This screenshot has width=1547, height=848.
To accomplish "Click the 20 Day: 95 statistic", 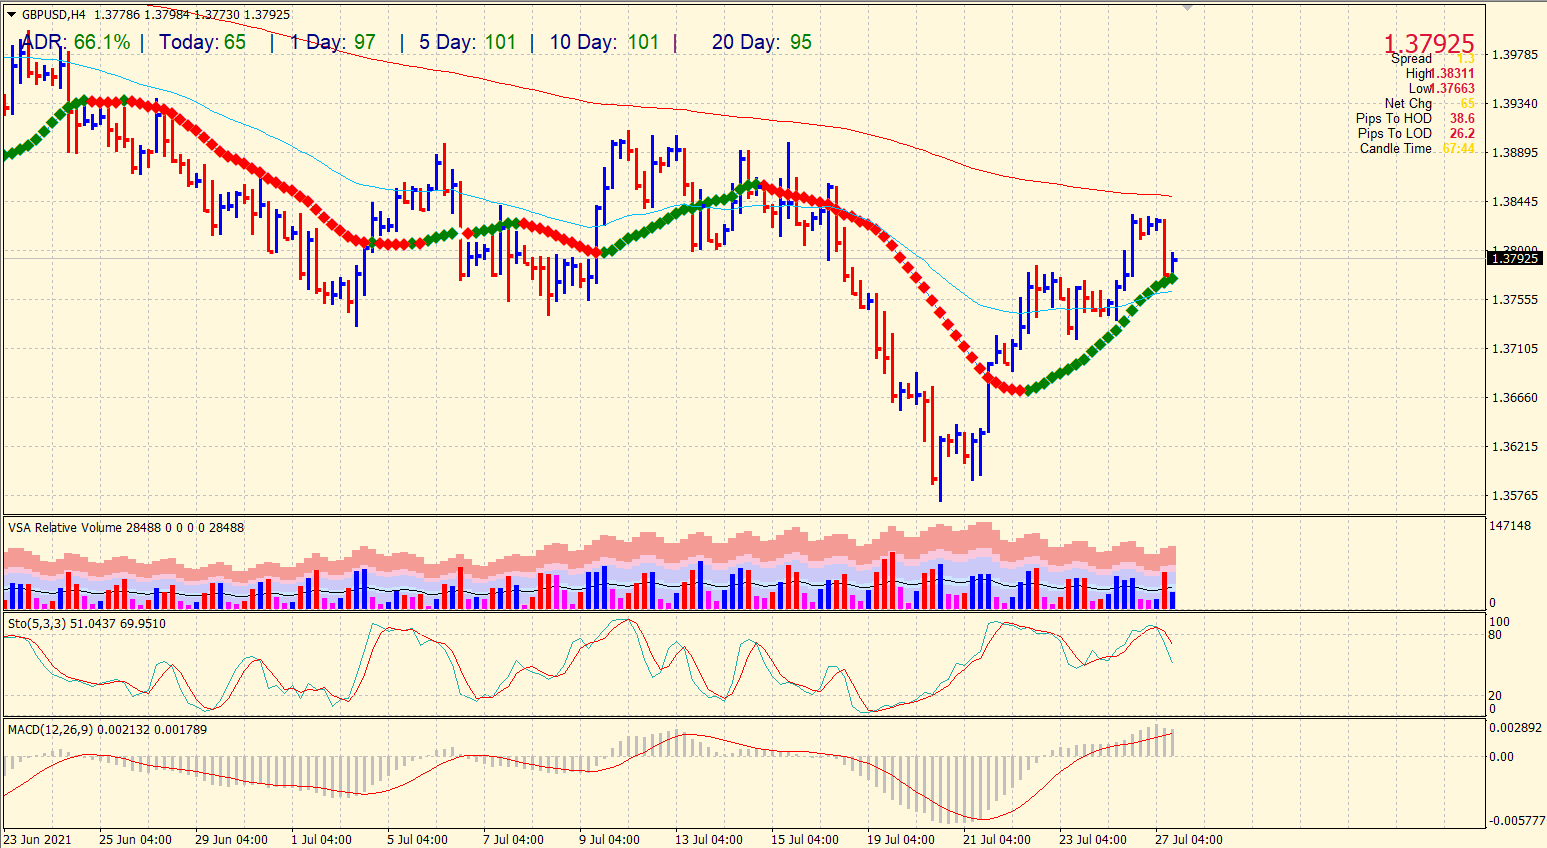I will [x=760, y=43].
